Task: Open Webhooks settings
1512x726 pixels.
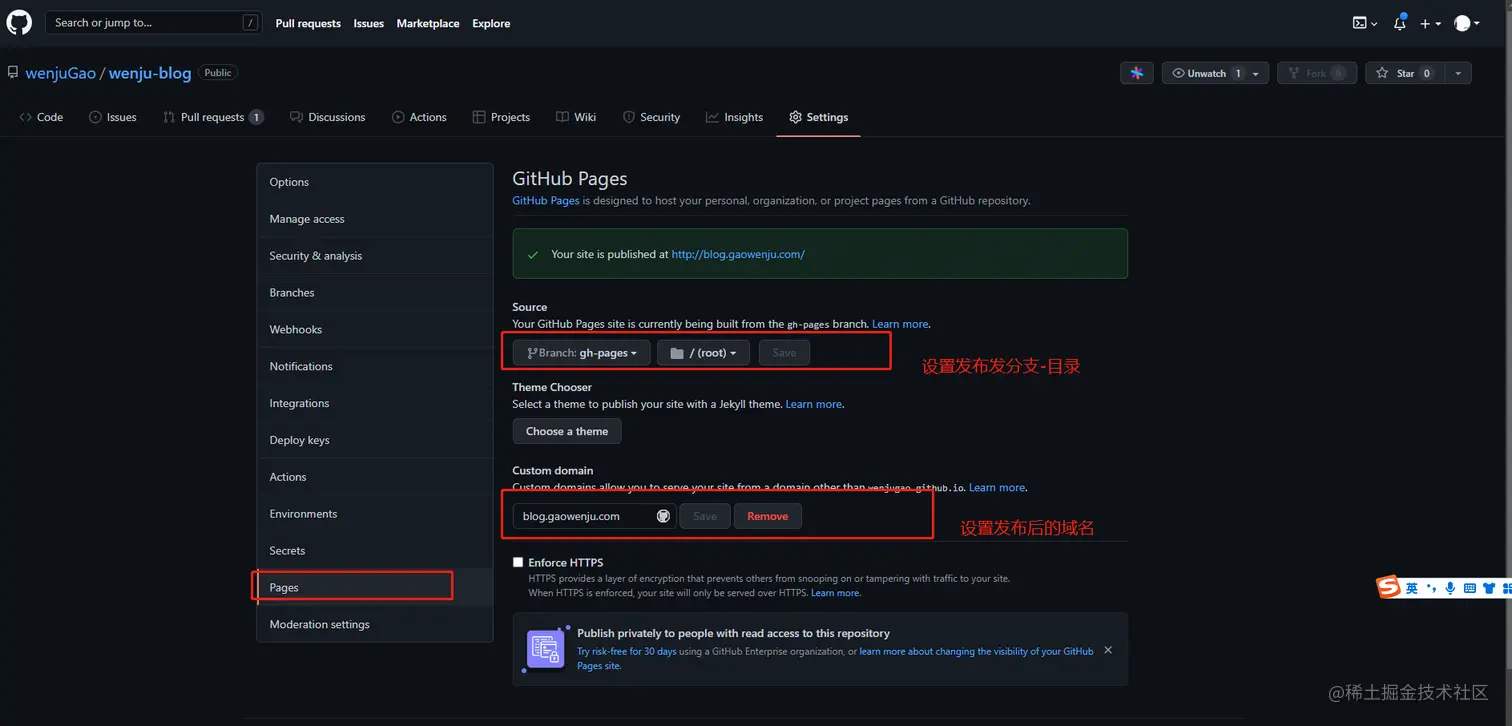Action: 375,330
